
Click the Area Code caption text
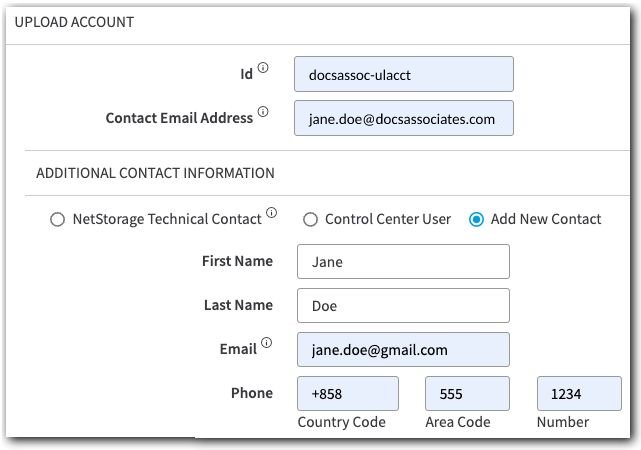click(458, 422)
